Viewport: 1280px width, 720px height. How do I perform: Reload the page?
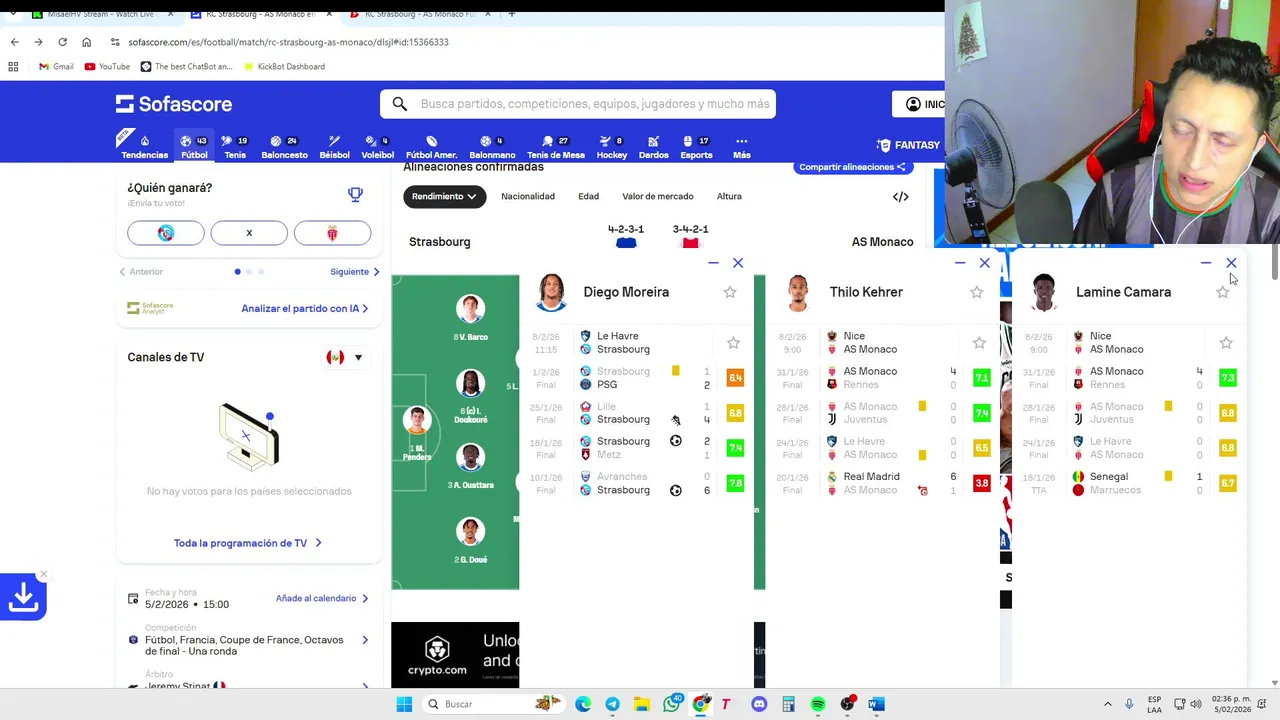(62, 42)
